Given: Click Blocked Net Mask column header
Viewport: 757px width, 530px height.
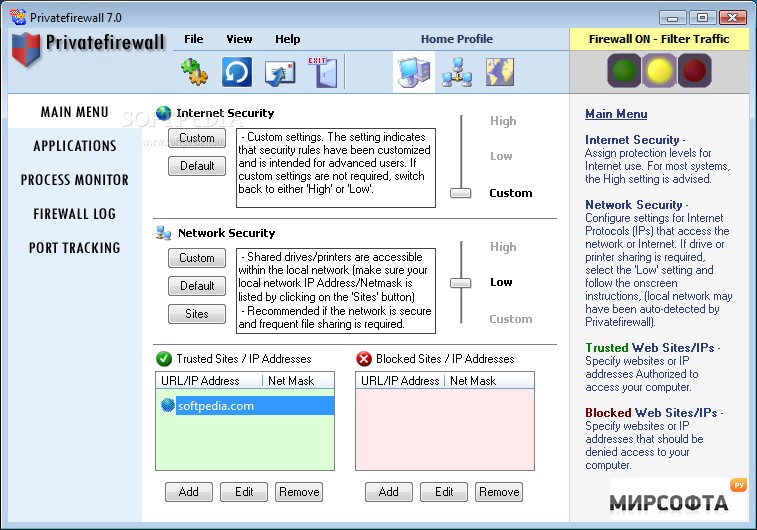Looking at the screenshot, I should pos(489,380).
